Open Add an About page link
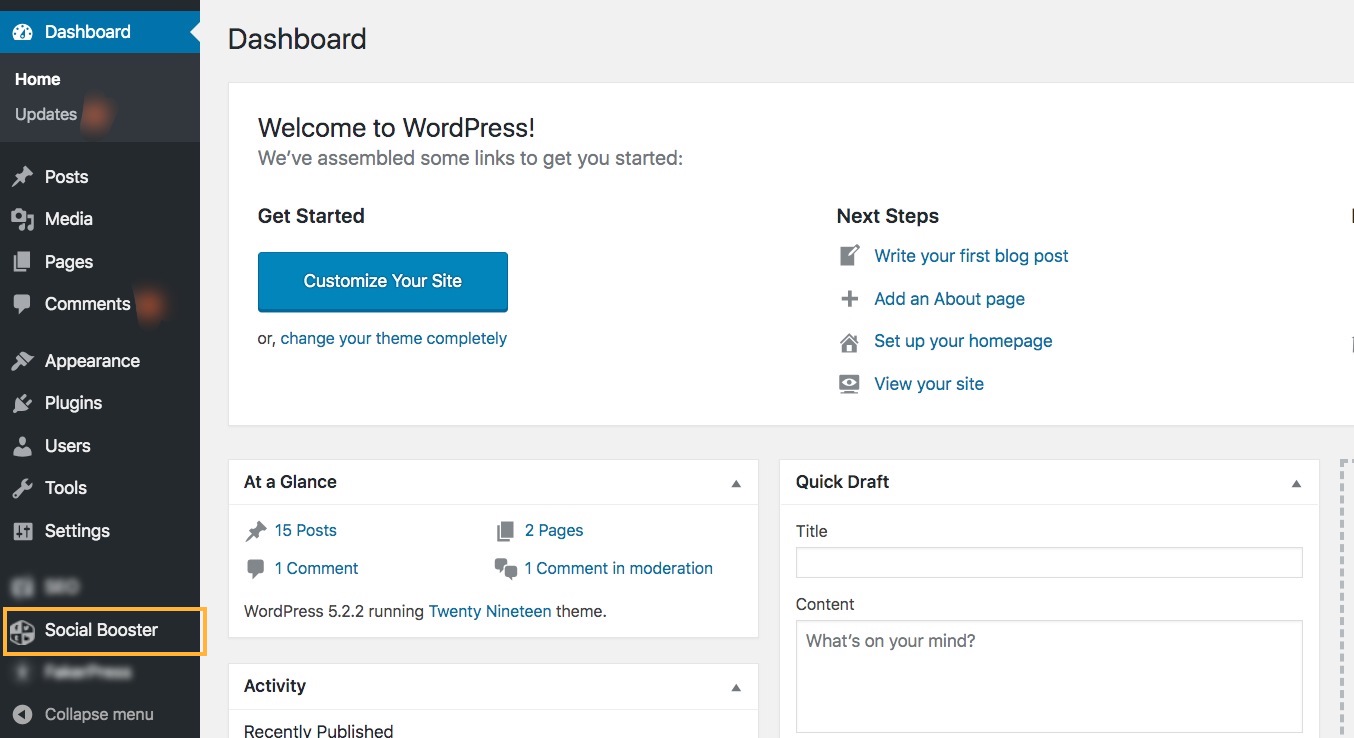 (x=949, y=299)
